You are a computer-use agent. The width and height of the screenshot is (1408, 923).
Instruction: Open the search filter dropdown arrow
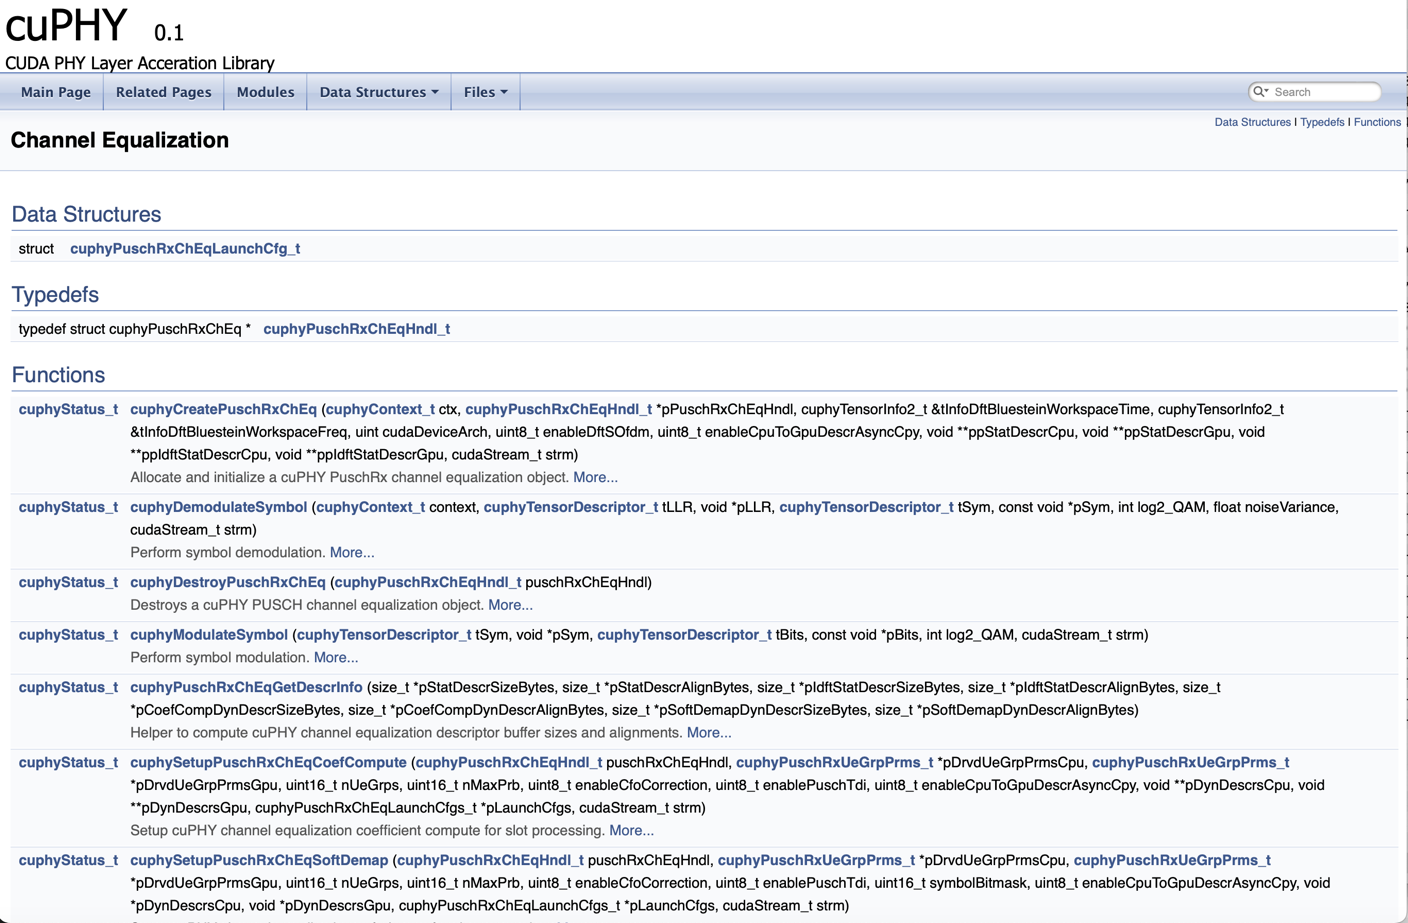(x=1268, y=91)
